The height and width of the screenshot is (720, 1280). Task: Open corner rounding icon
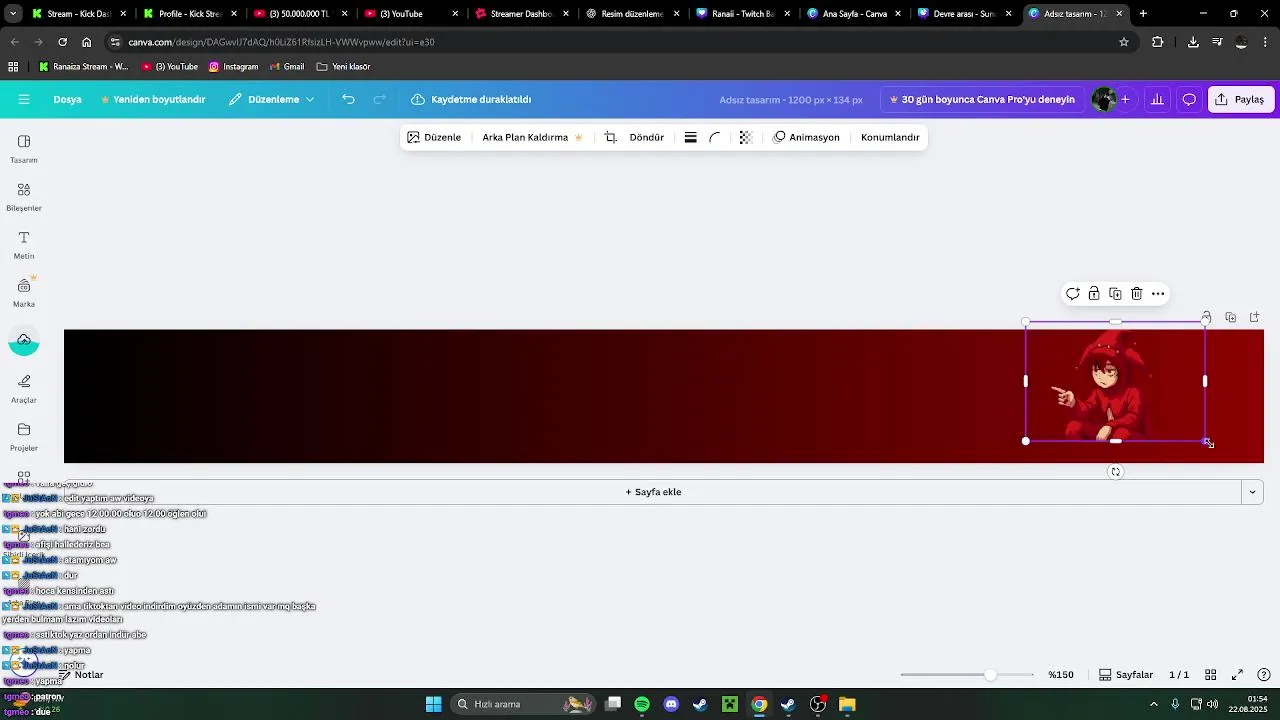pyautogui.click(x=715, y=137)
